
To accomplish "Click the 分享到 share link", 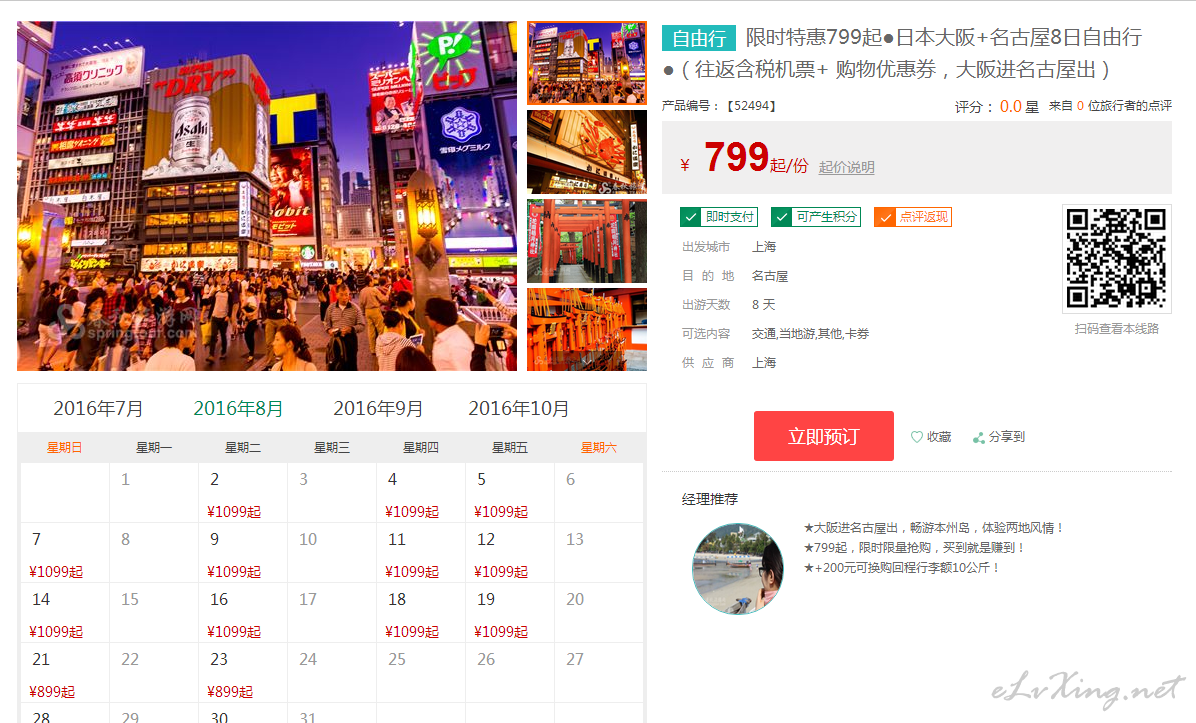I will (x=1007, y=437).
